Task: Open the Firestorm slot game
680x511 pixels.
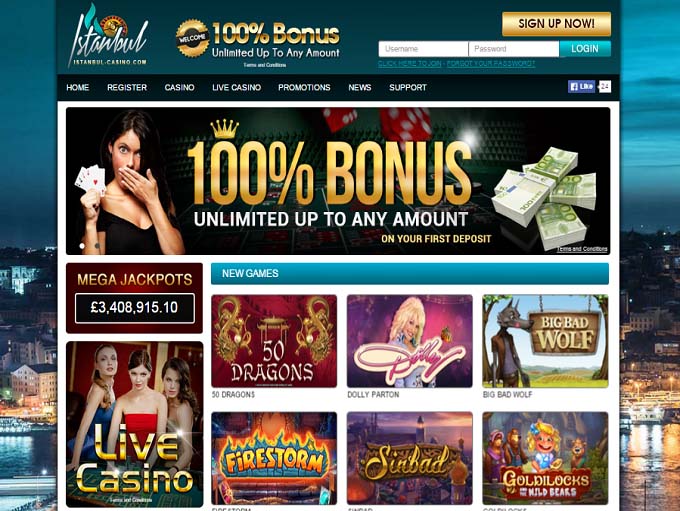Action: tap(274, 458)
